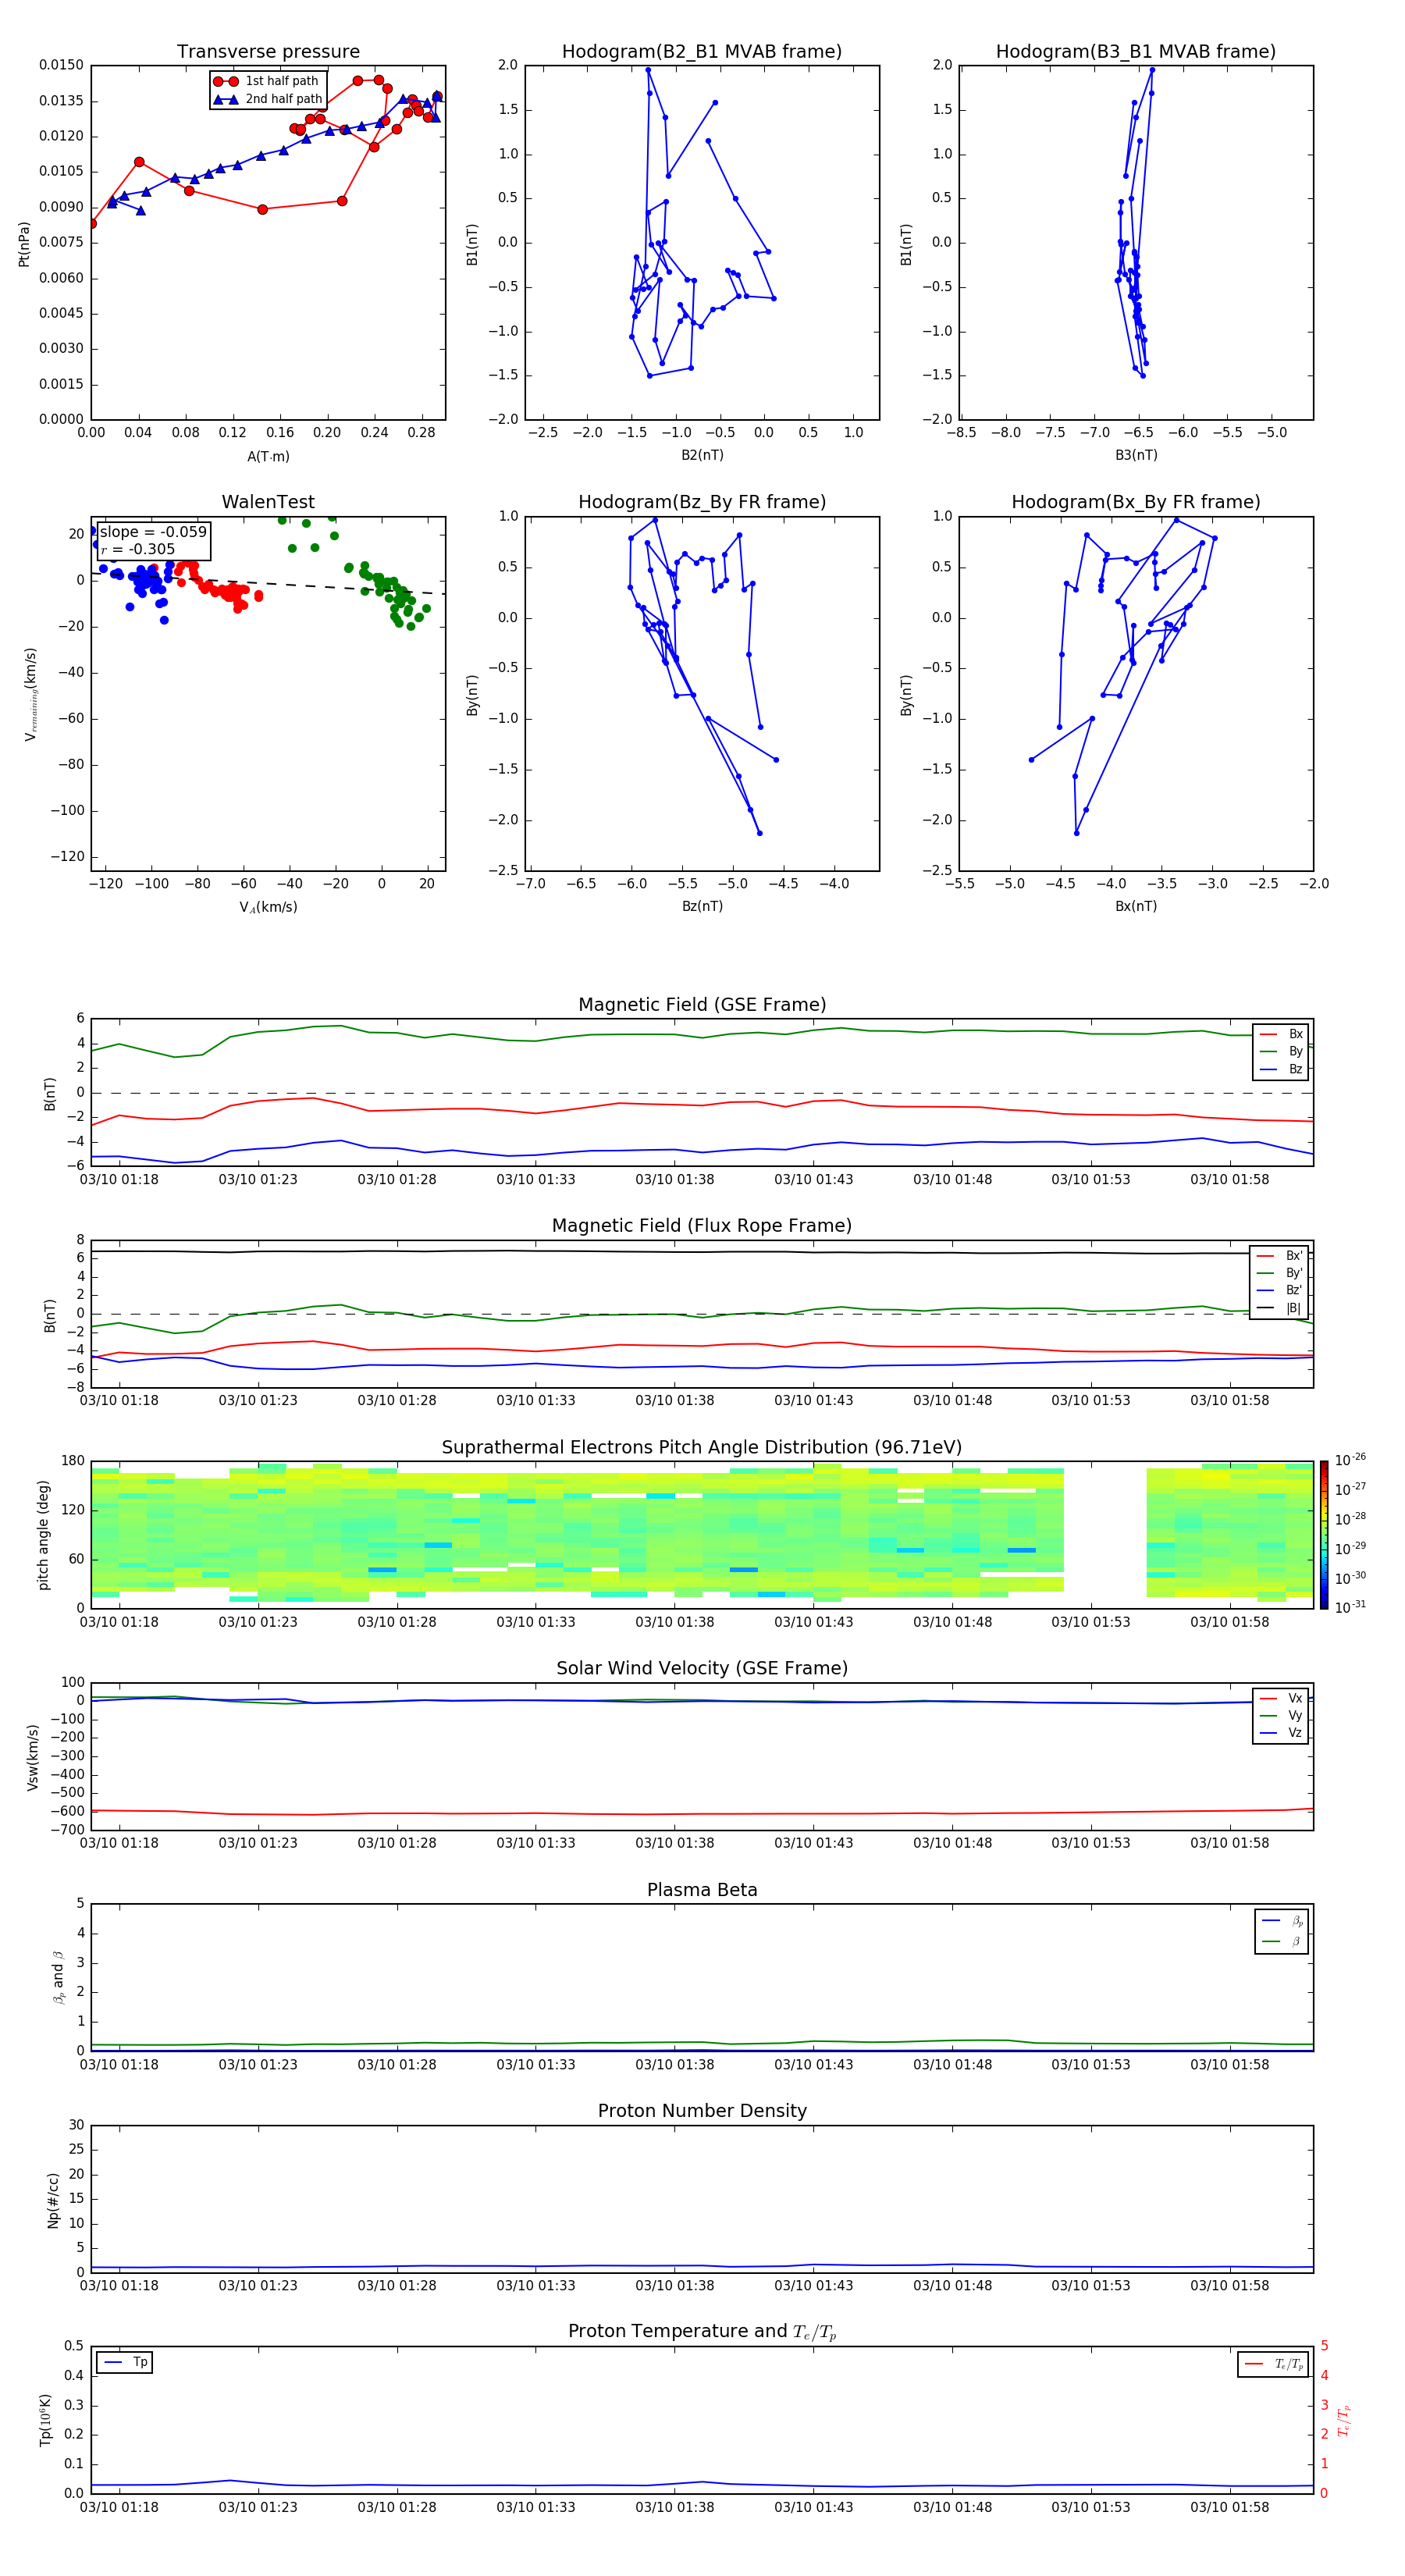Click 'Vx' legend entry in velocity plot
1405x2576 pixels.
(1281, 1698)
